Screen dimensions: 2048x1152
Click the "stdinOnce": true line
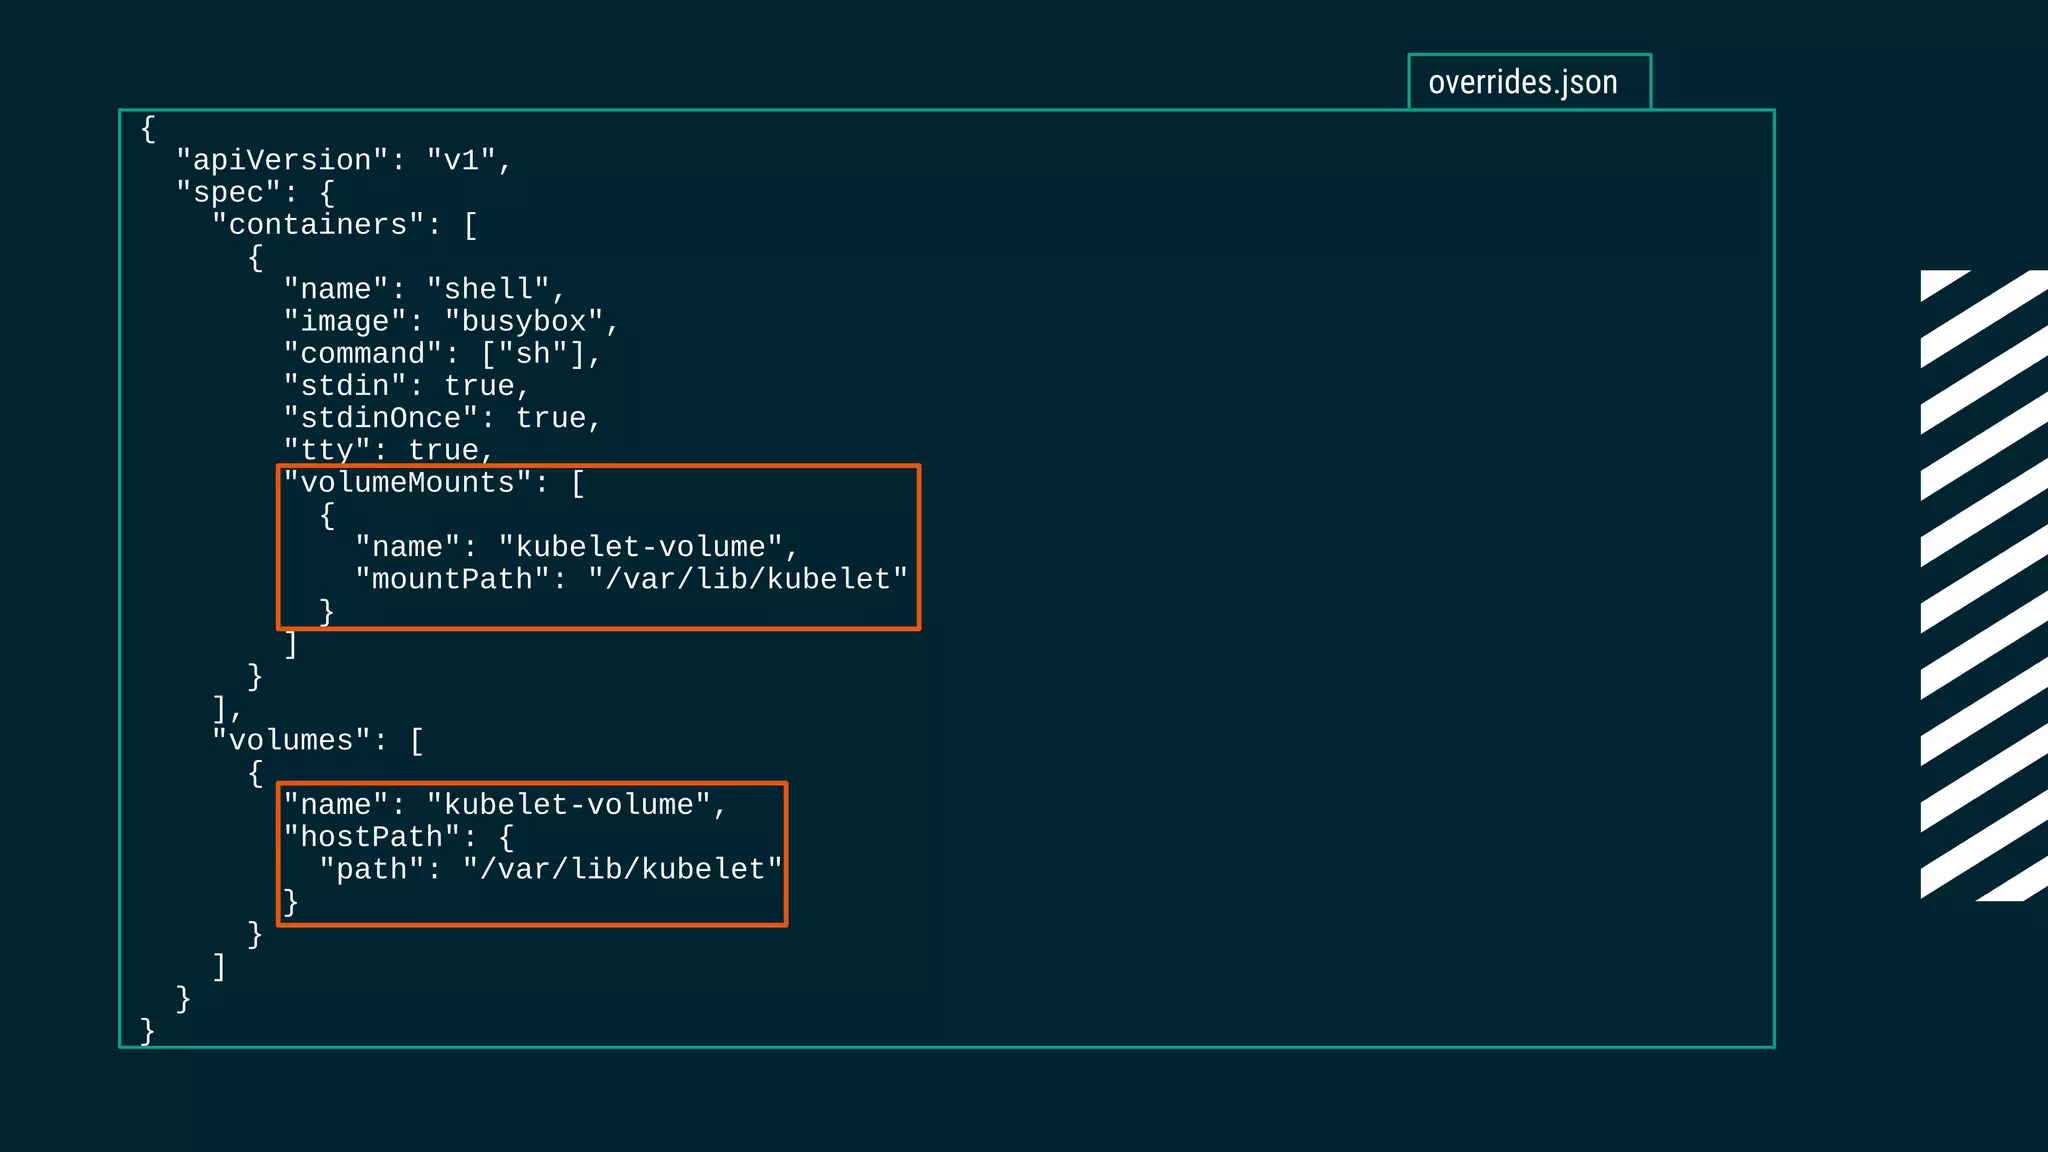[x=442, y=418]
